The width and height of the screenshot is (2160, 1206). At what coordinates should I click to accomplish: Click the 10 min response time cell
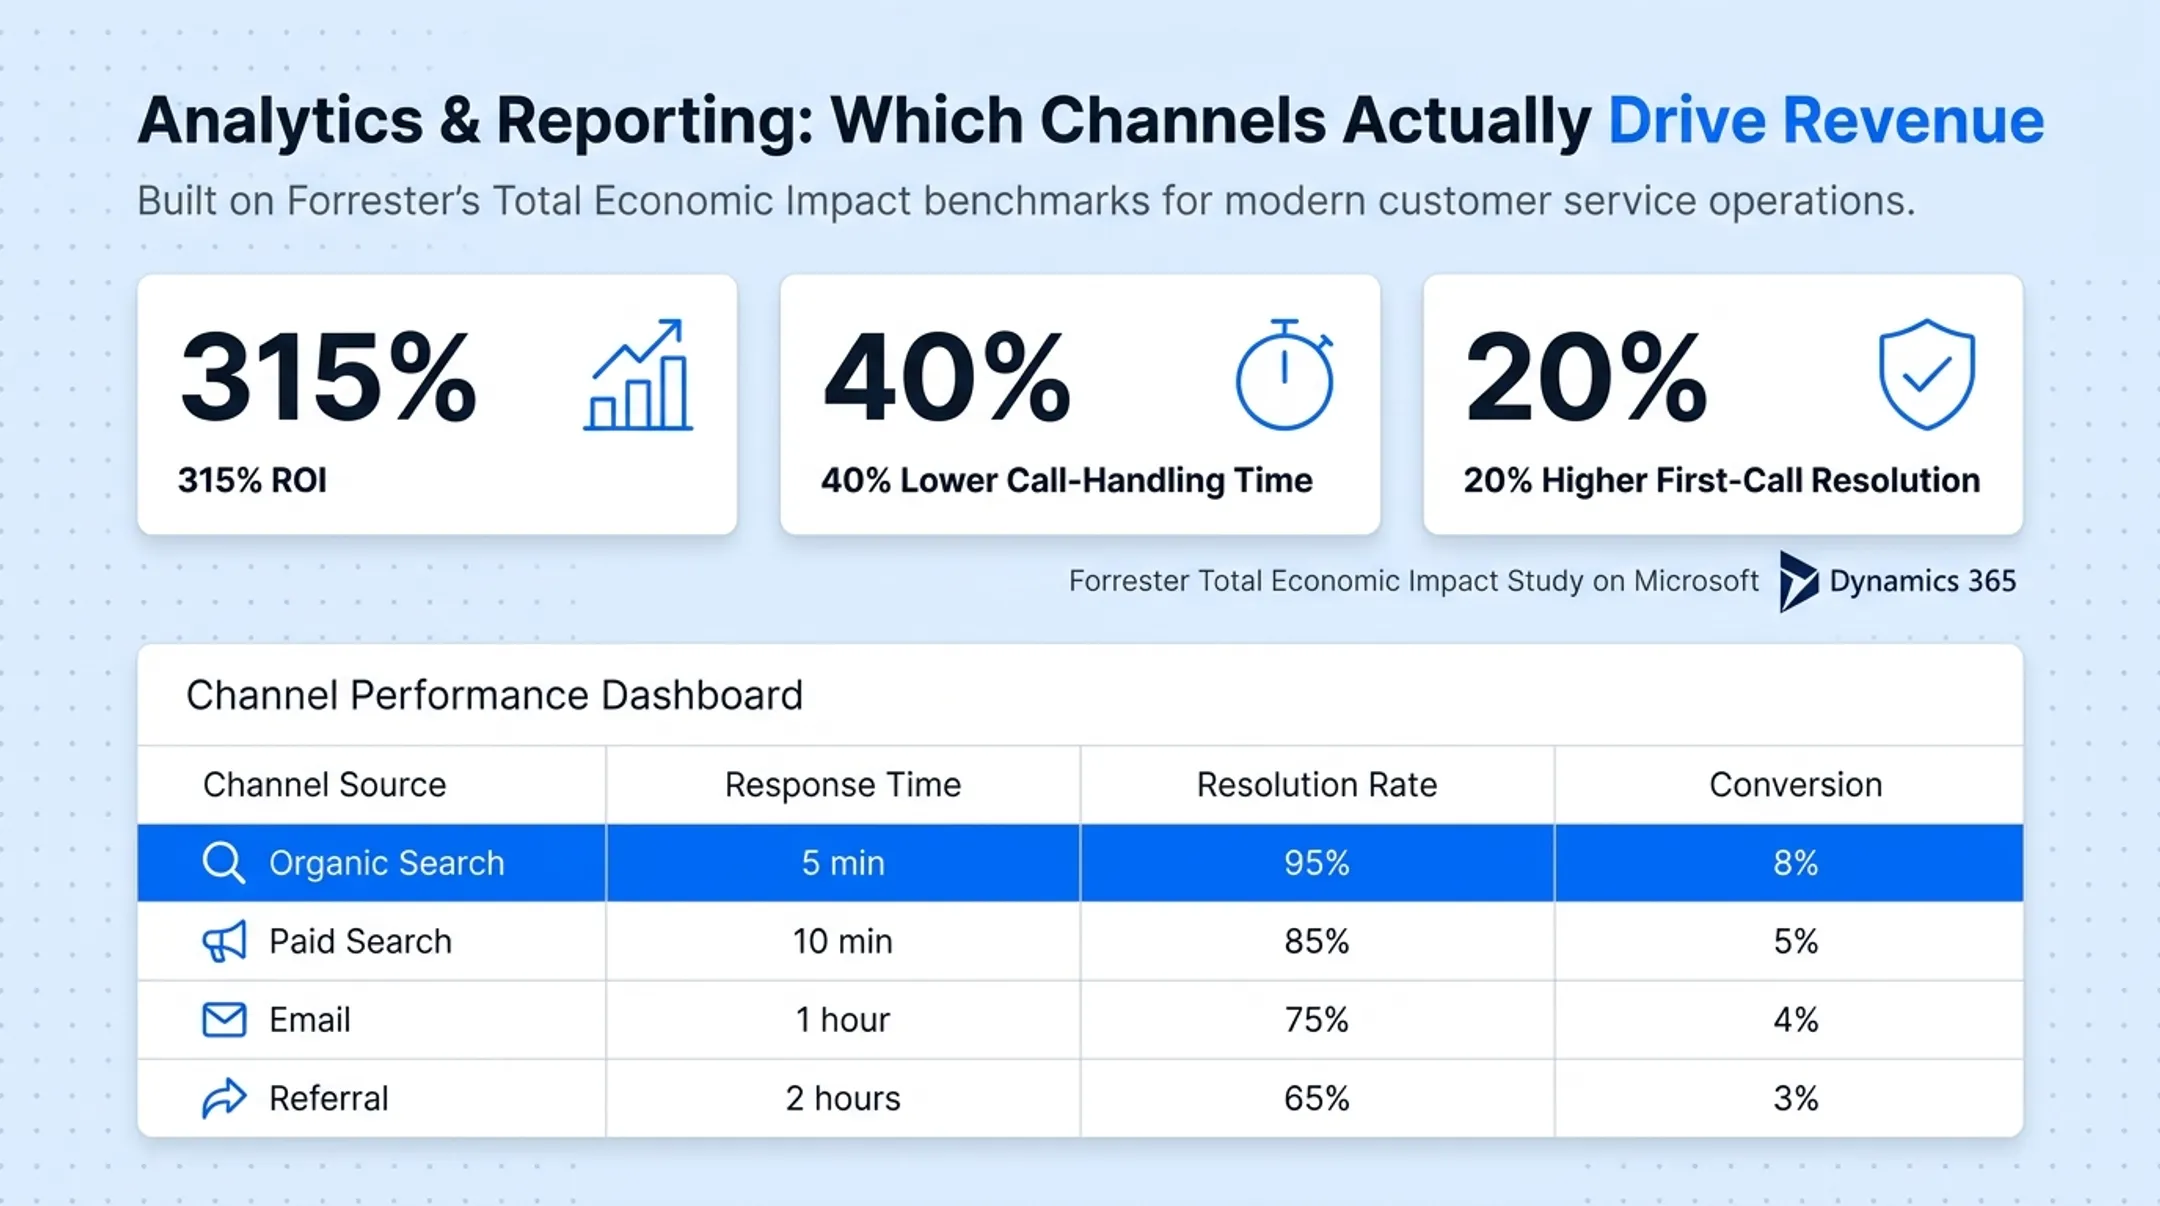click(843, 941)
